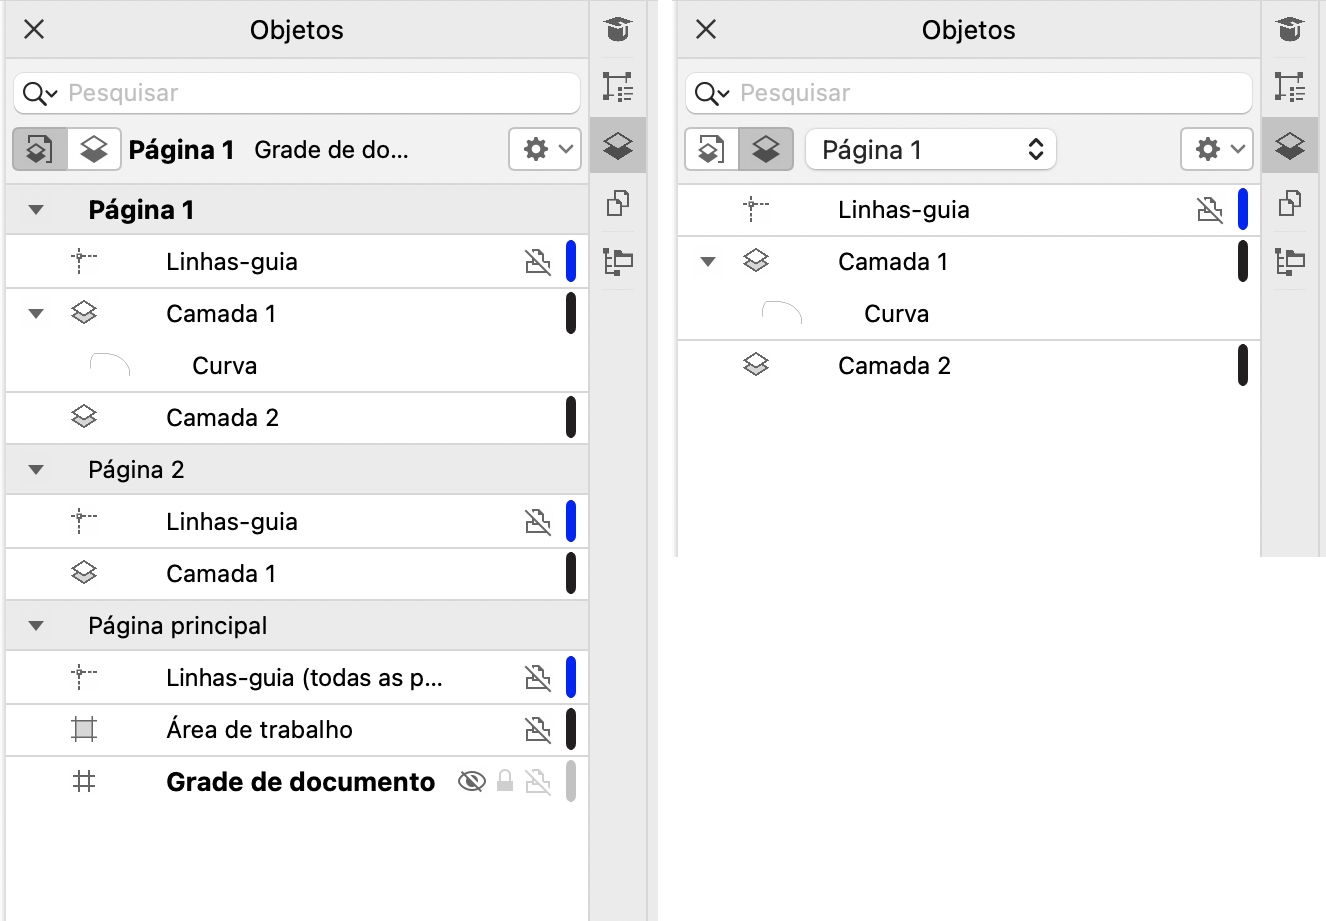Toggle visibility eye of Grade de documento
1326x921 pixels.
click(x=471, y=782)
